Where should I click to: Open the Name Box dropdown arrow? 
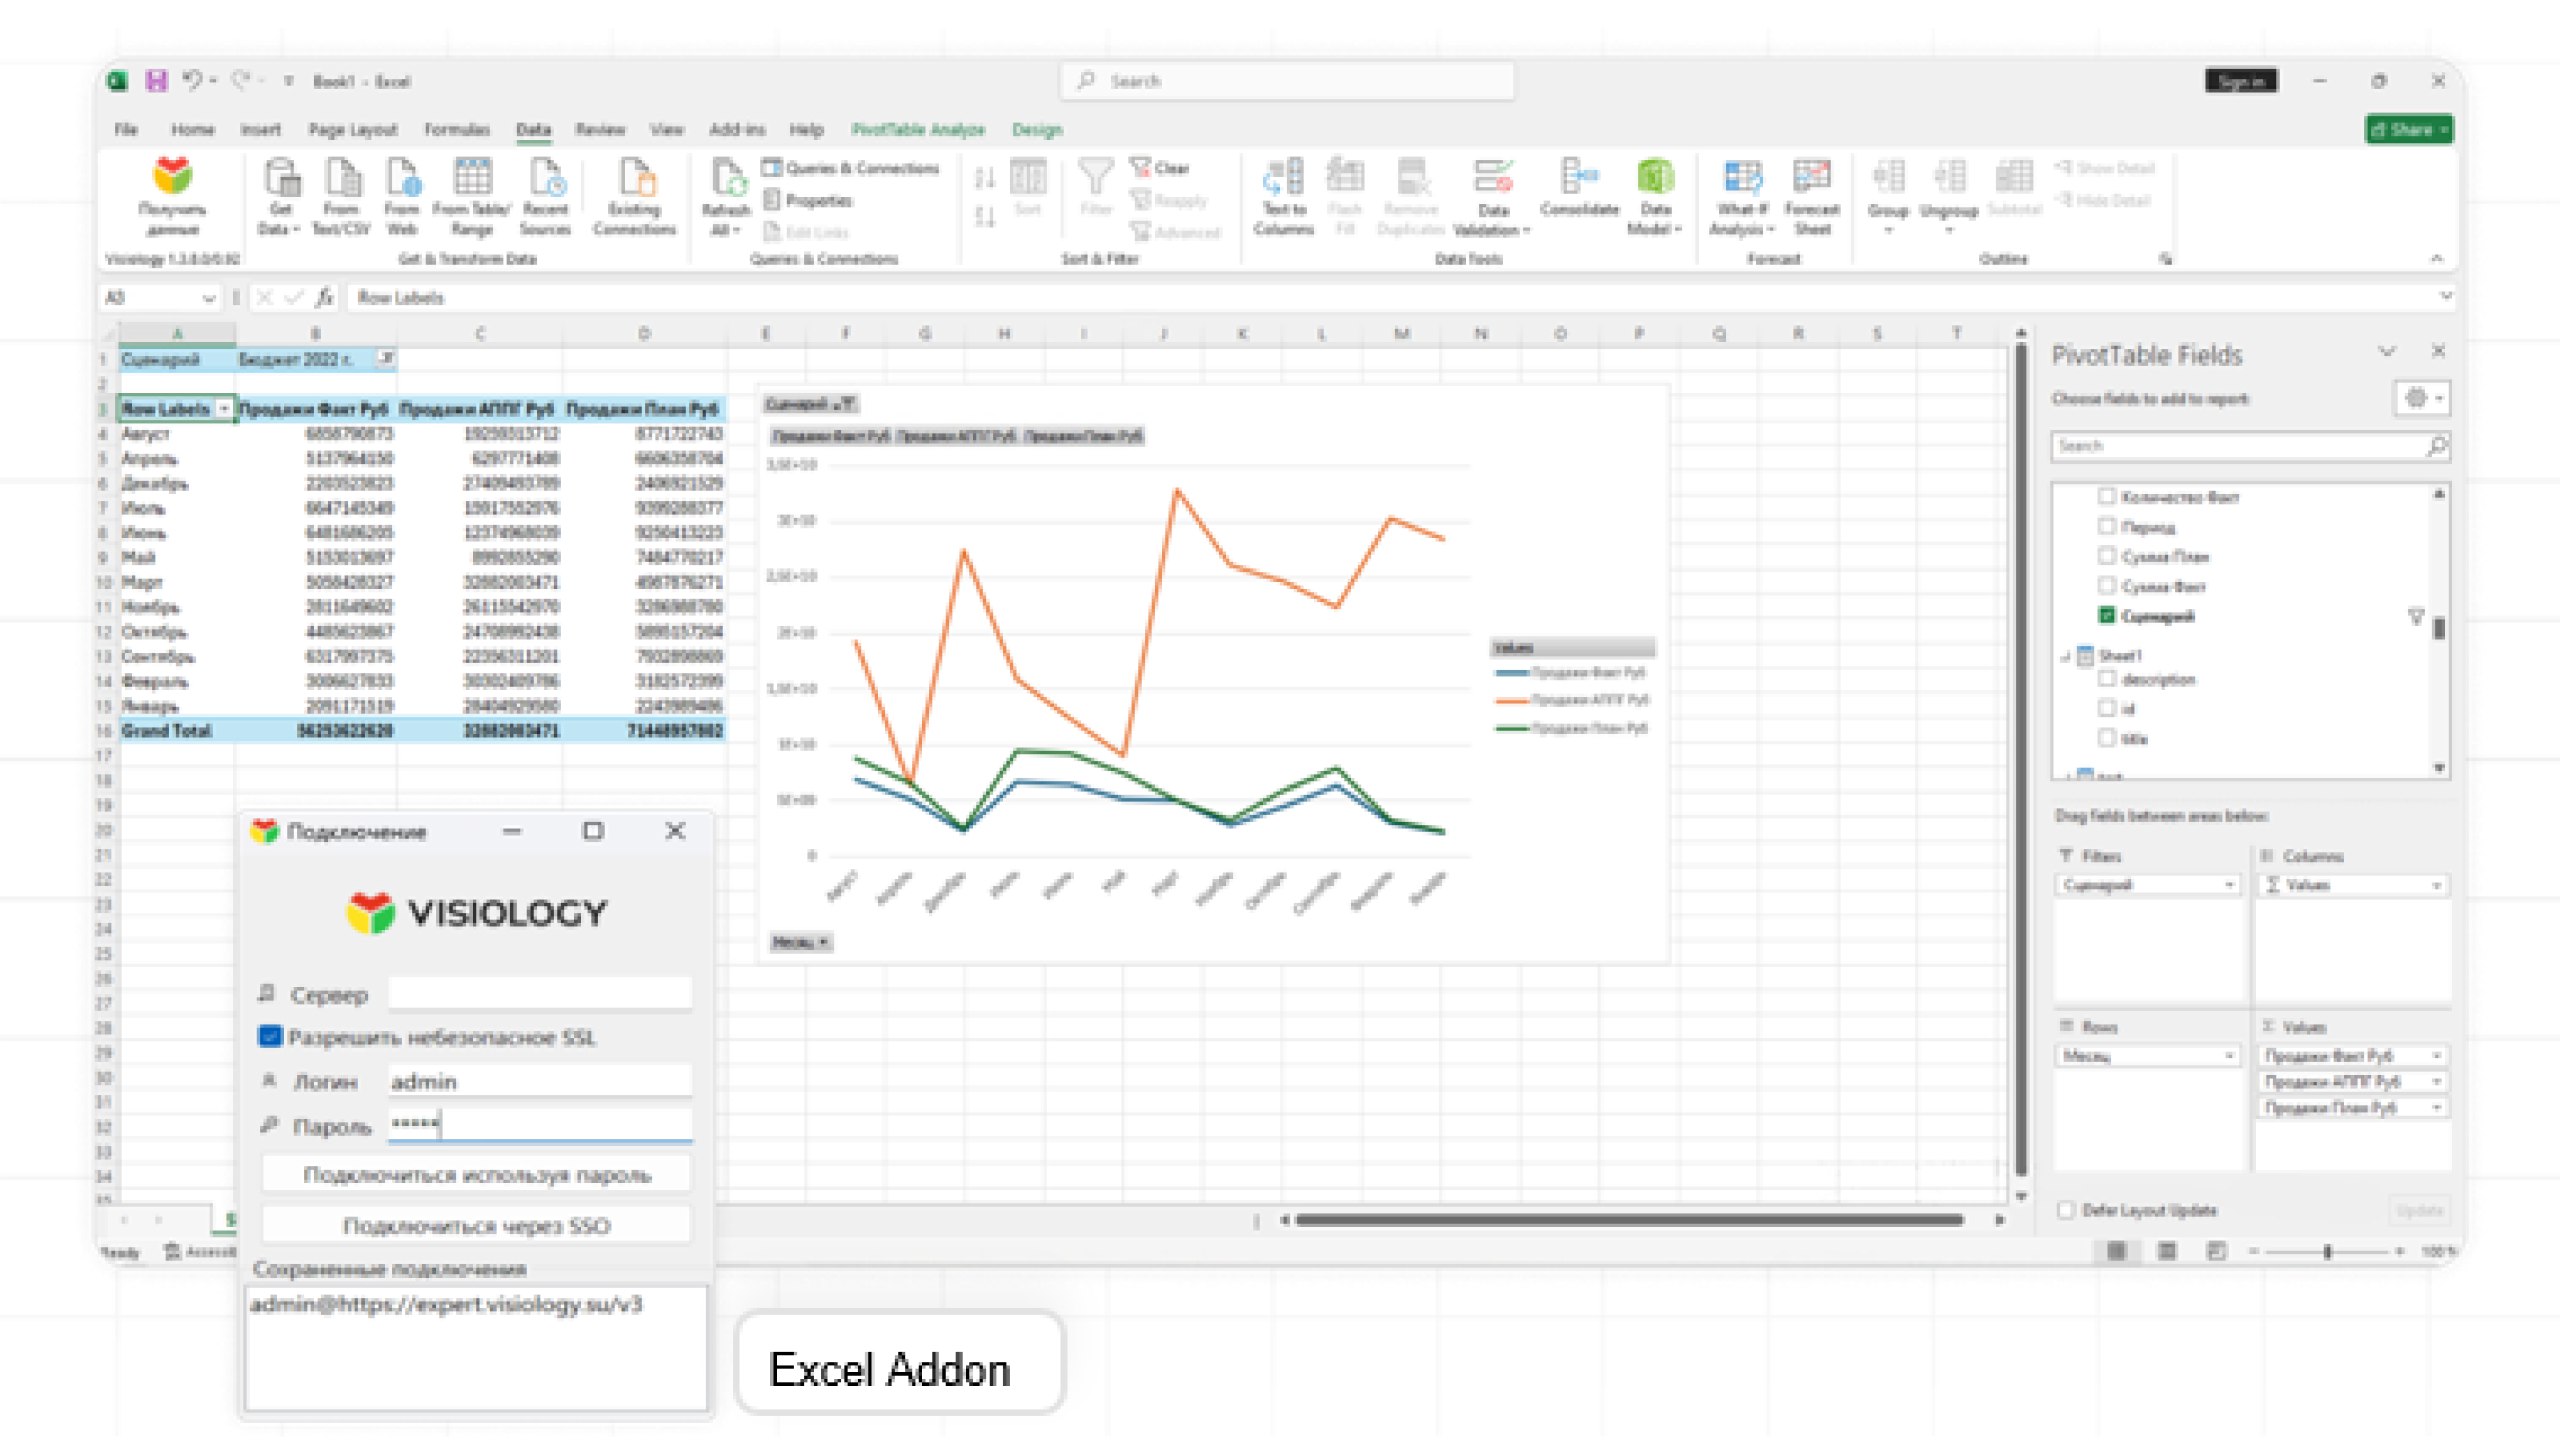pos(208,298)
